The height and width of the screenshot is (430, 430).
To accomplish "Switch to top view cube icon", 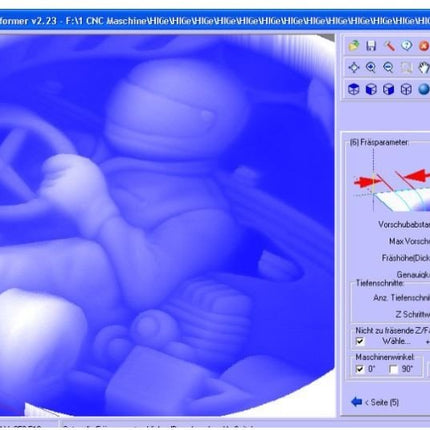I will click(x=354, y=89).
